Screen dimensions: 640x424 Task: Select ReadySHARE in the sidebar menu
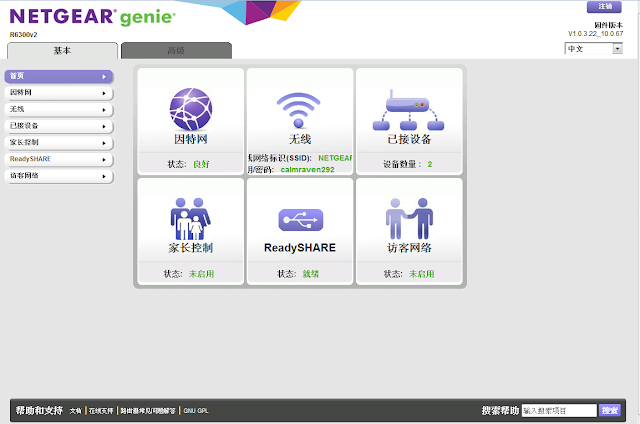coord(59,159)
